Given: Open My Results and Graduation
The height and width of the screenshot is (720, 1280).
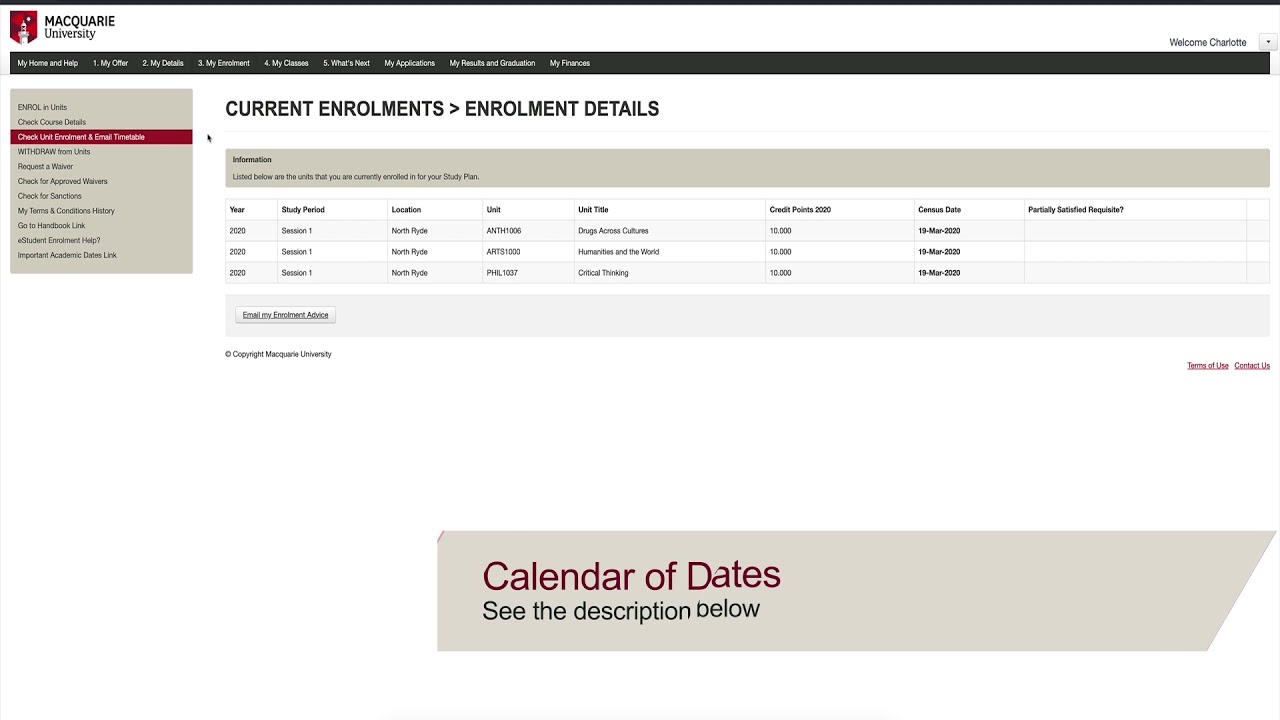Looking at the screenshot, I should 492,63.
